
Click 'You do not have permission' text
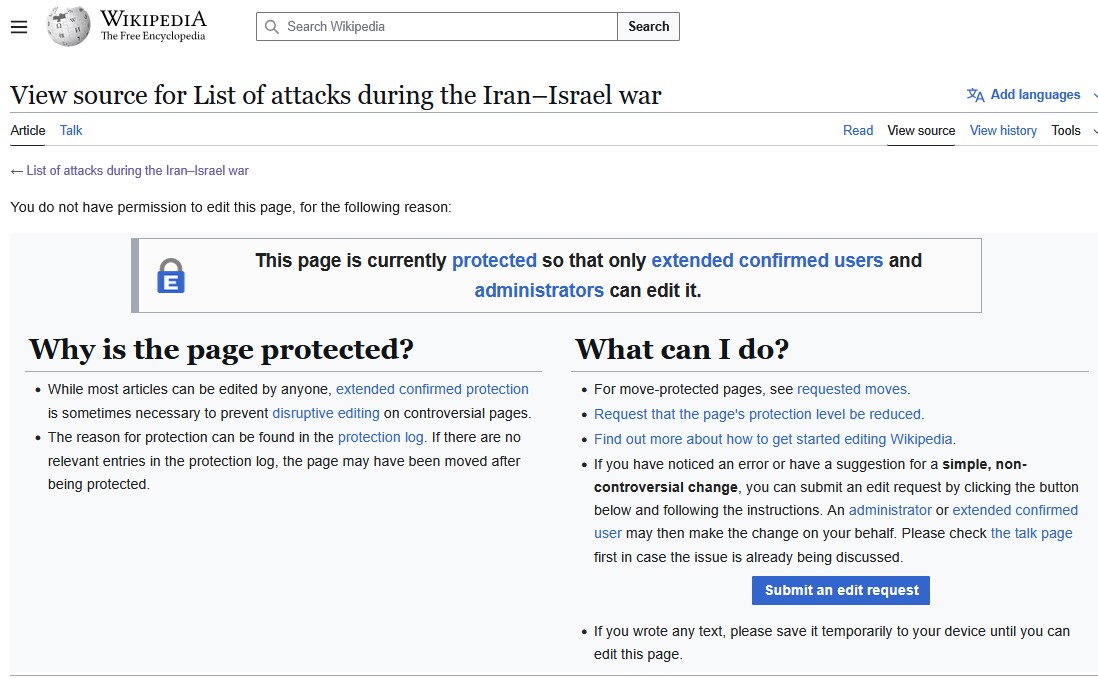pos(230,207)
